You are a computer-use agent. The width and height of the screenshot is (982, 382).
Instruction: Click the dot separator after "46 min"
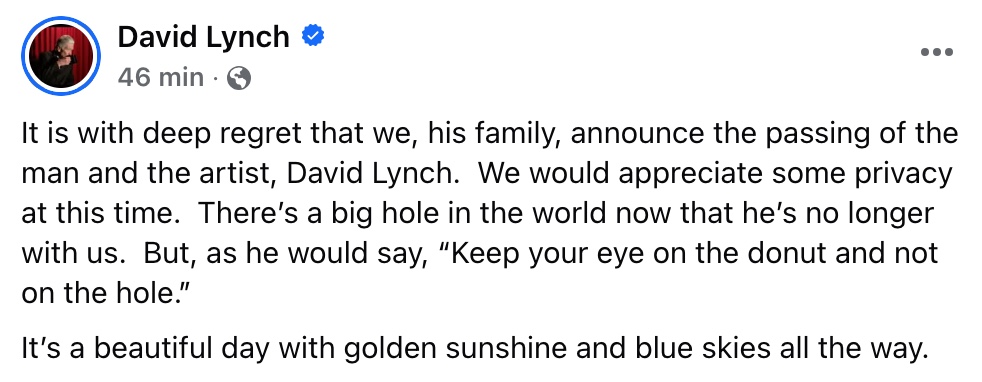tap(215, 79)
